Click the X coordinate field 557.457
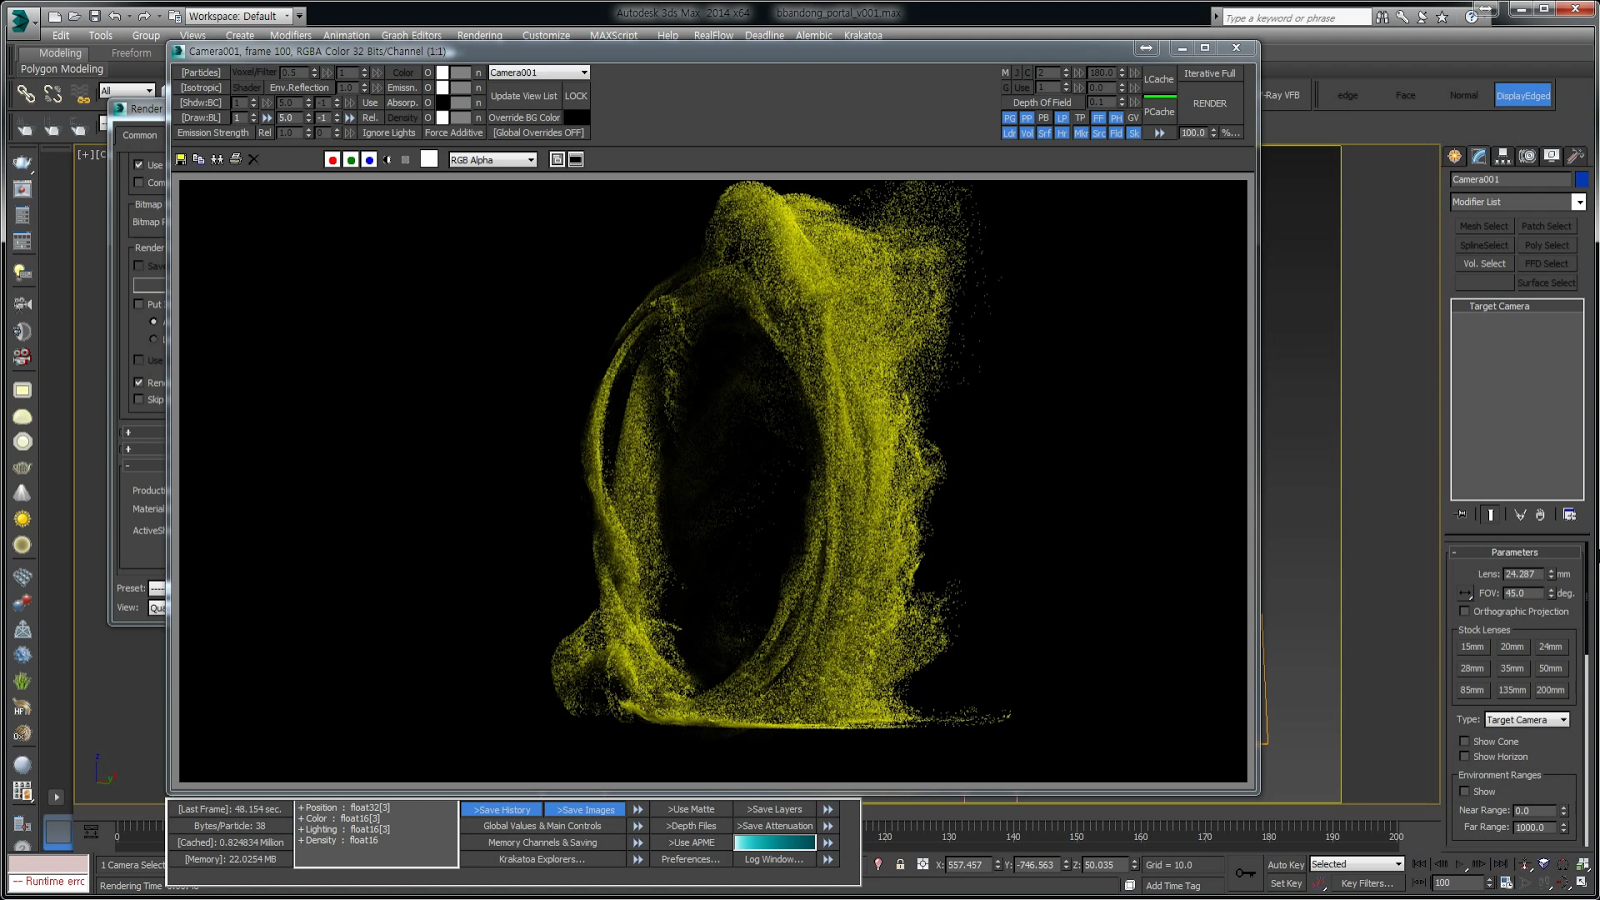 [968, 865]
